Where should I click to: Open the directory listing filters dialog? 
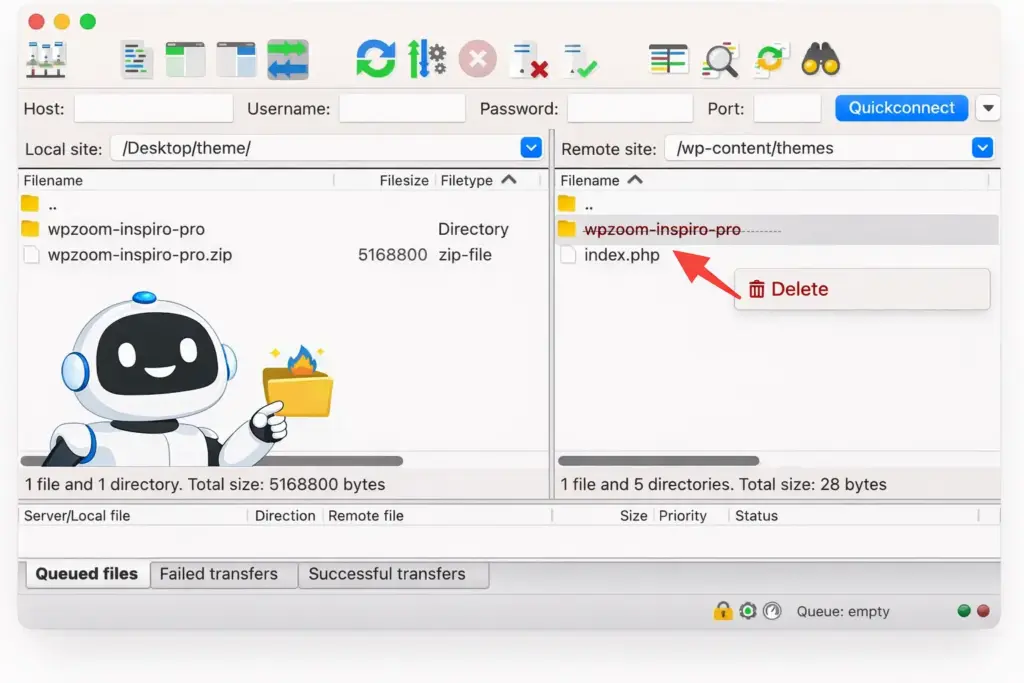[668, 60]
